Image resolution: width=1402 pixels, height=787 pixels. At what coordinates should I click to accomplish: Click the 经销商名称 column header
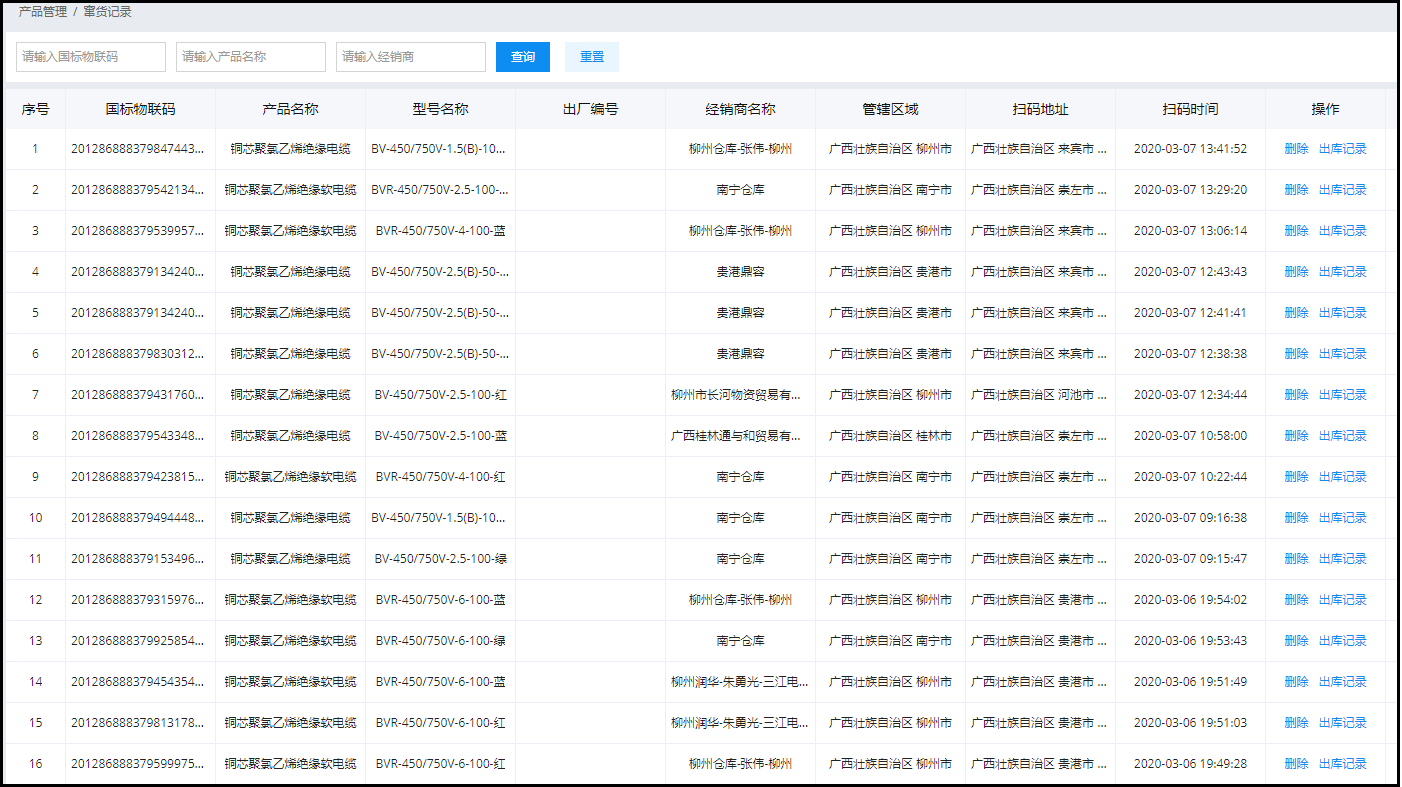[740, 109]
